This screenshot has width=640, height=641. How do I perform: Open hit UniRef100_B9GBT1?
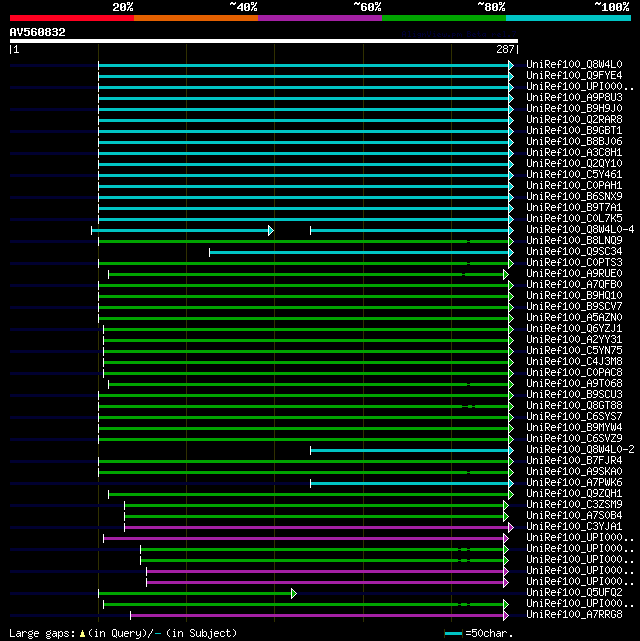pos(574,131)
